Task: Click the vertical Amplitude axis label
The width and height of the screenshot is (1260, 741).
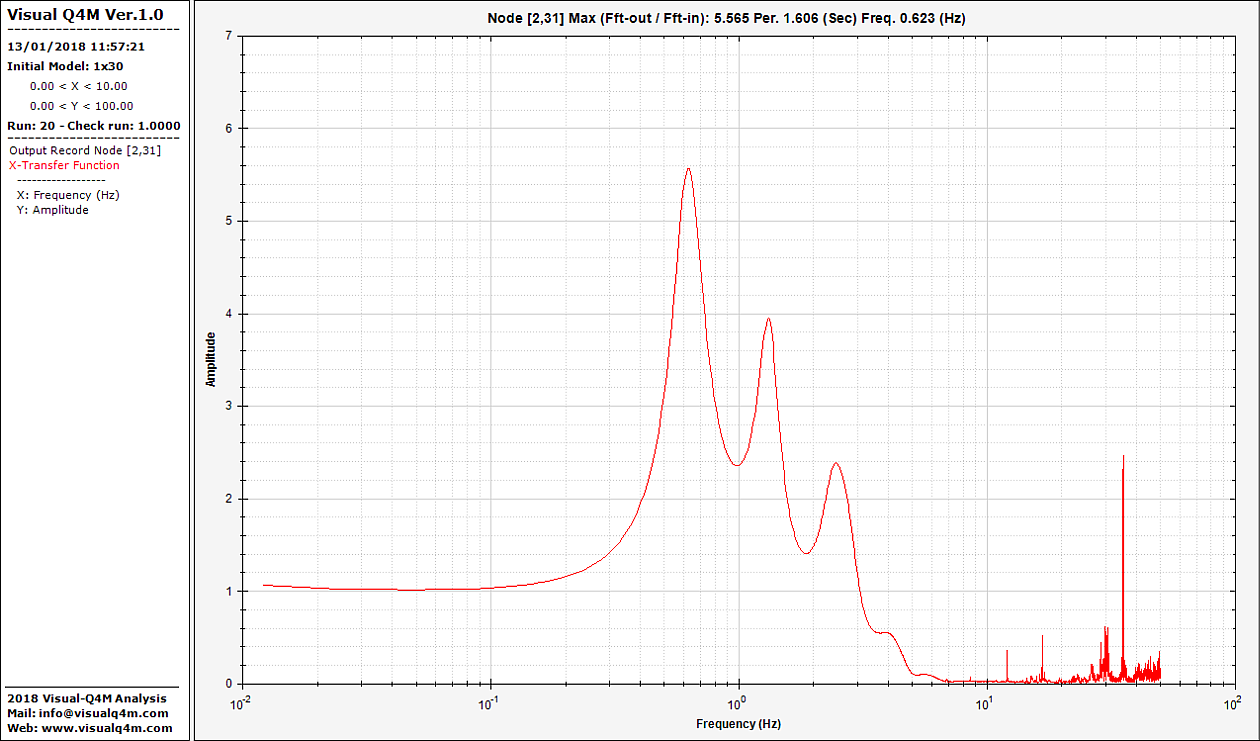Action: [211, 360]
